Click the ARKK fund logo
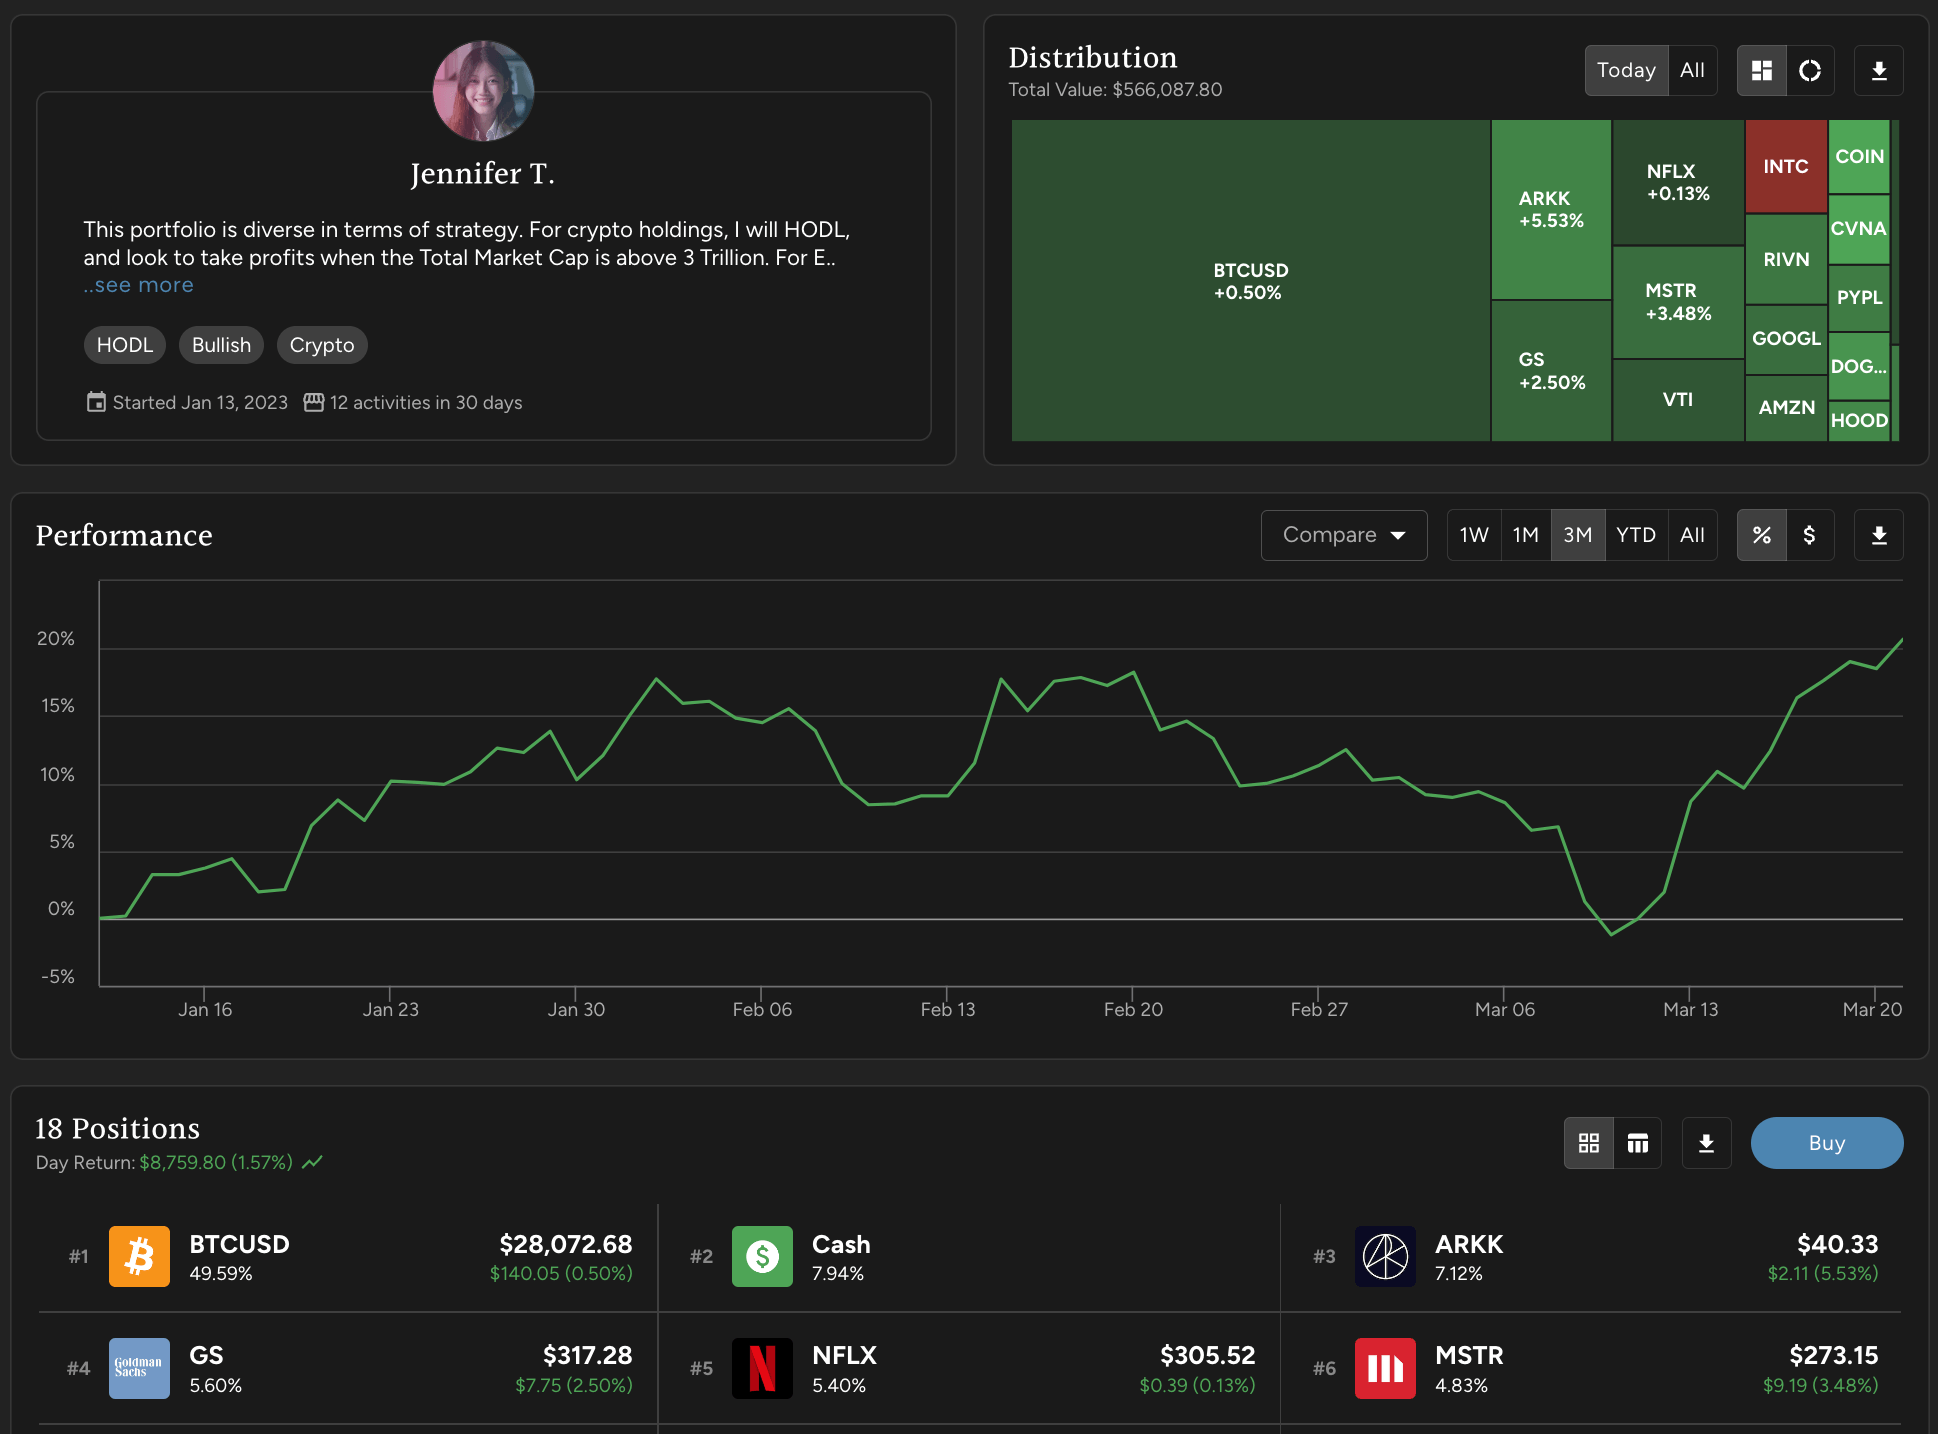This screenshot has height=1434, width=1938. tap(1384, 1257)
